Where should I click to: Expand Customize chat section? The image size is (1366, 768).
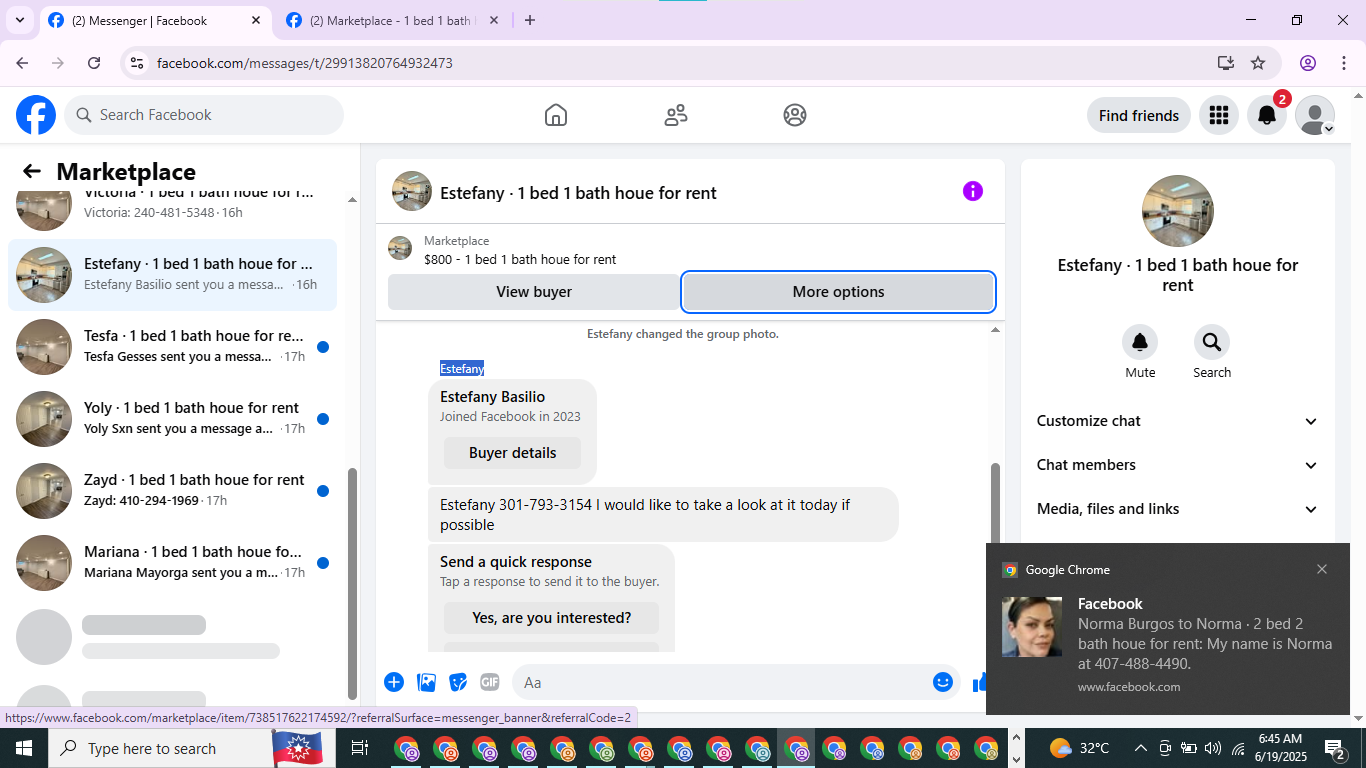[x=1178, y=421]
